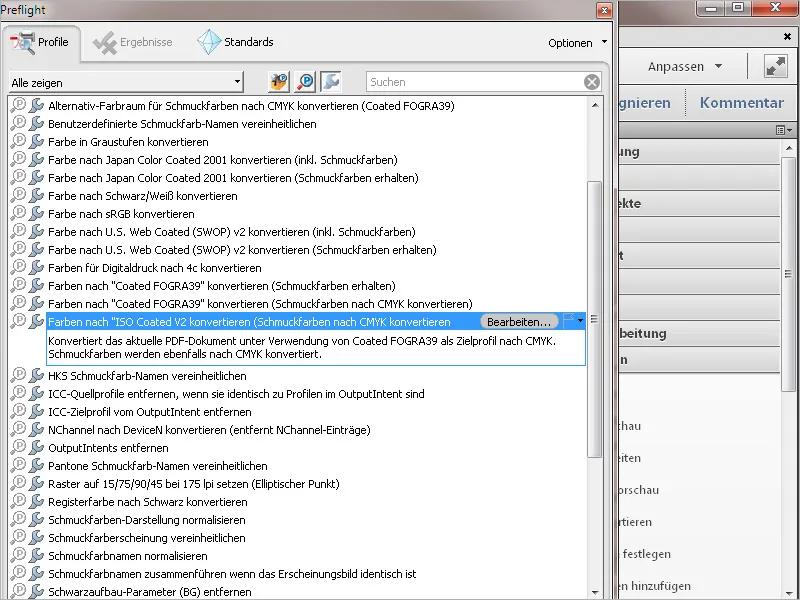800x600 pixels.
Task: Click P magnifier icon of Pantone Schmuckfarb-Namen row
Action: [18, 465]
